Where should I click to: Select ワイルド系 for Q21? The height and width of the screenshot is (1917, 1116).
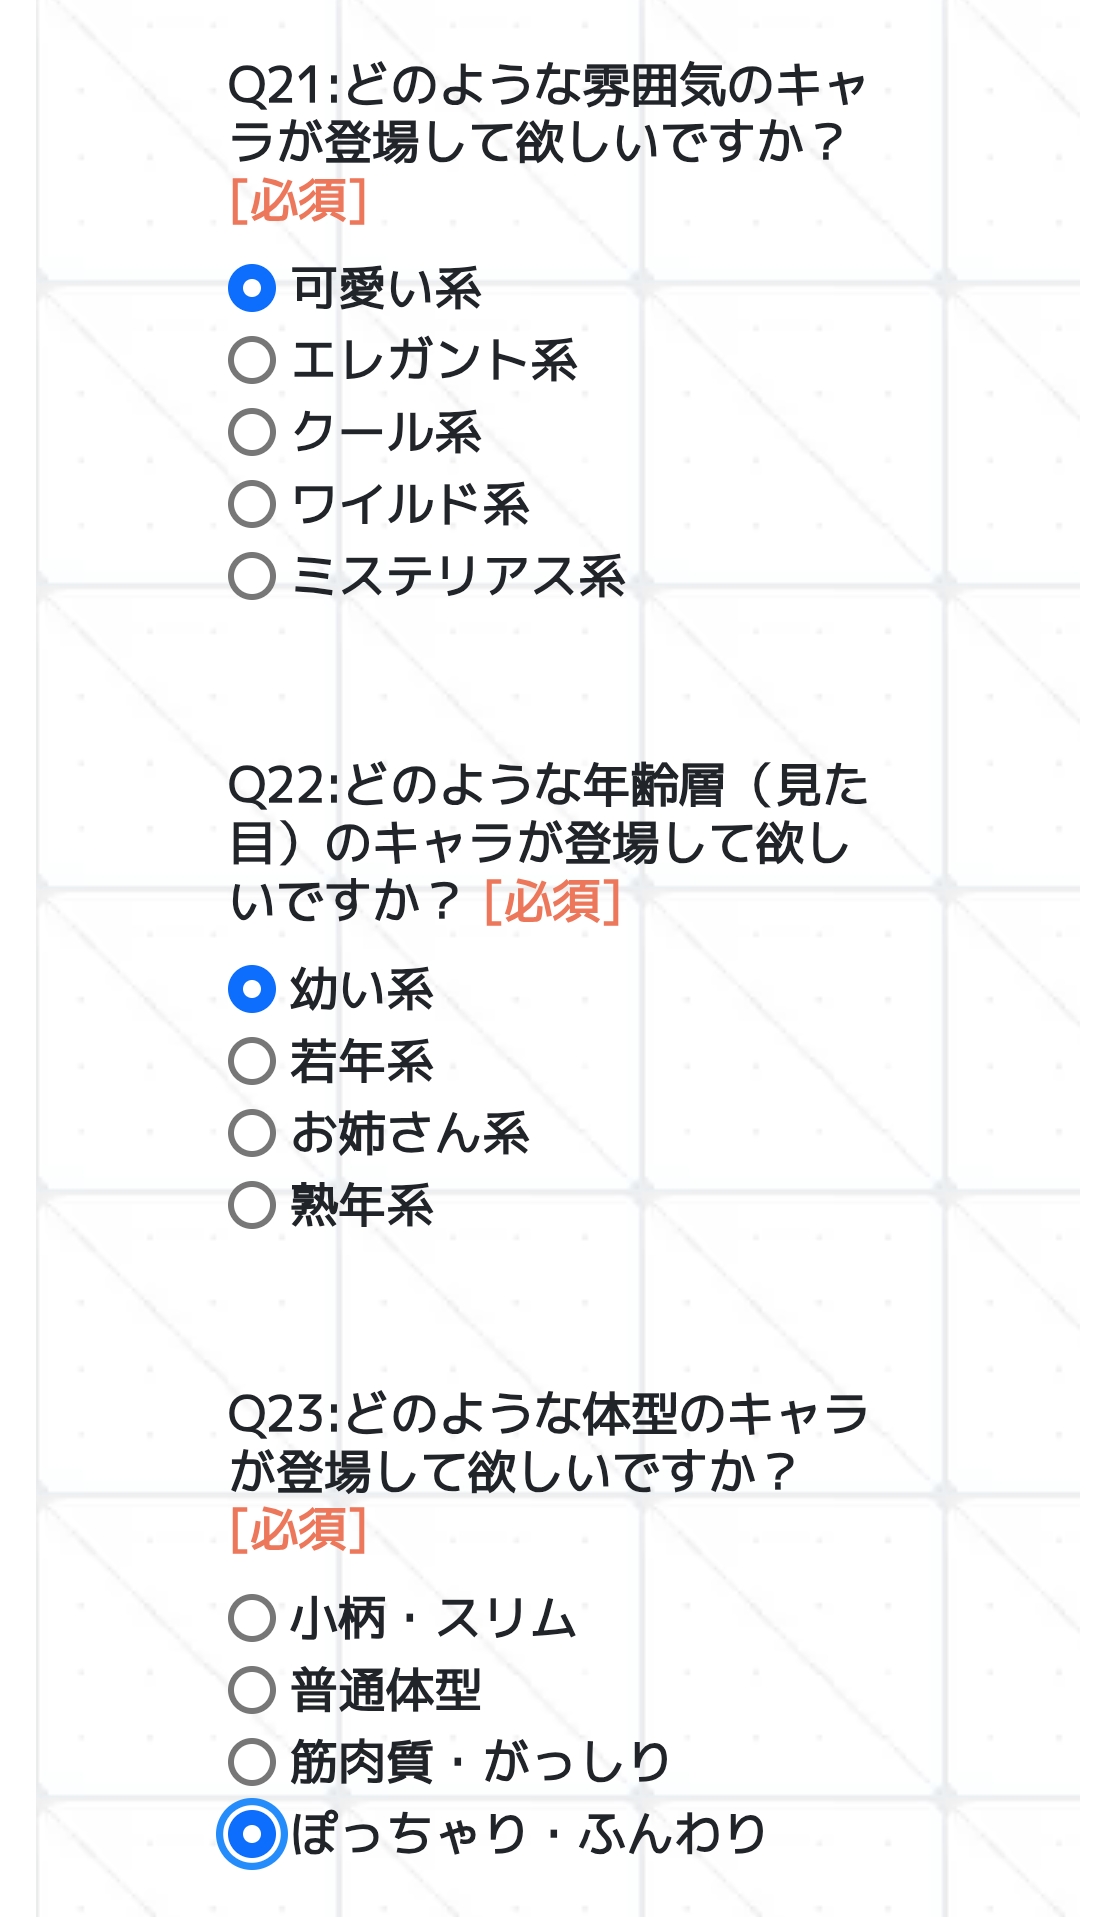[252, 504]
